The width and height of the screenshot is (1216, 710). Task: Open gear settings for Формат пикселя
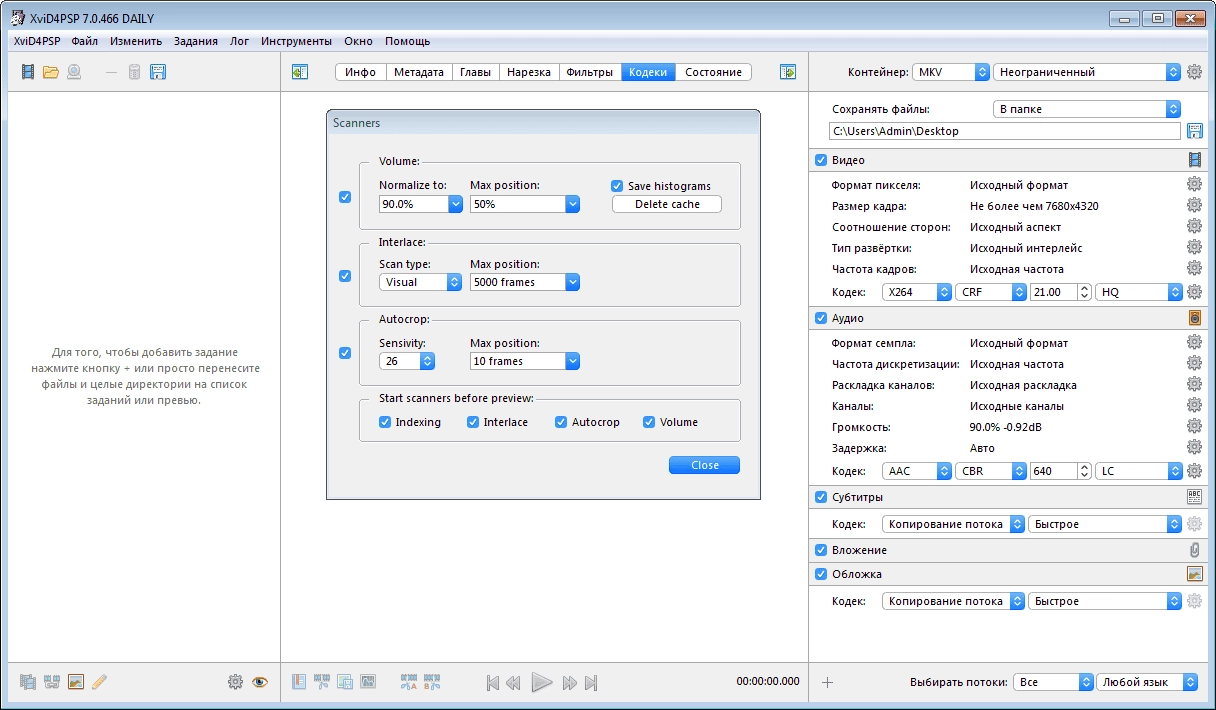tap(1194, 185)
